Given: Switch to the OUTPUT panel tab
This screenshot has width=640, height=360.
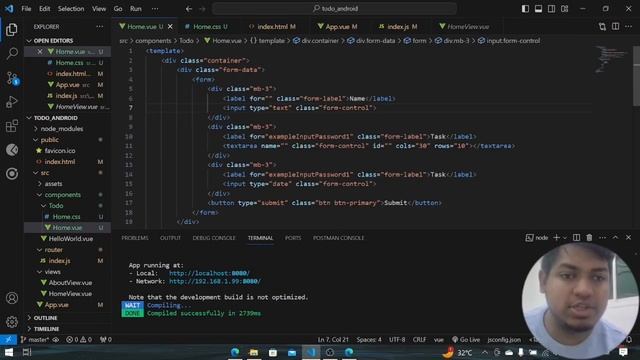Looking at the screenshot, I should coord(170,238).
